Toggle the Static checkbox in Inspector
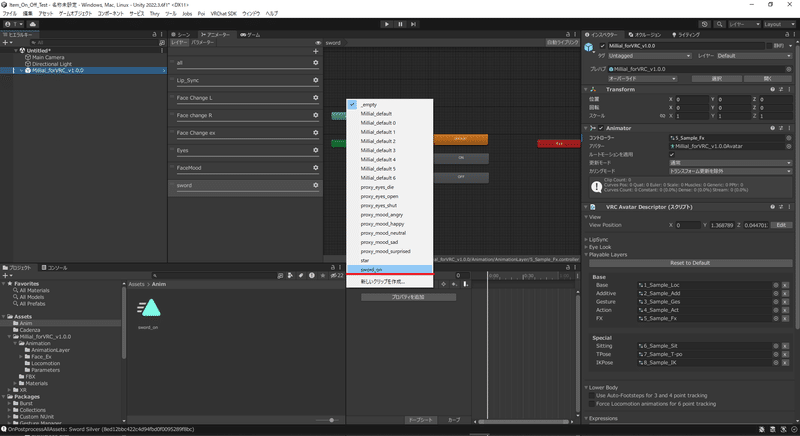The image size is (800, 436). [769, 46]
